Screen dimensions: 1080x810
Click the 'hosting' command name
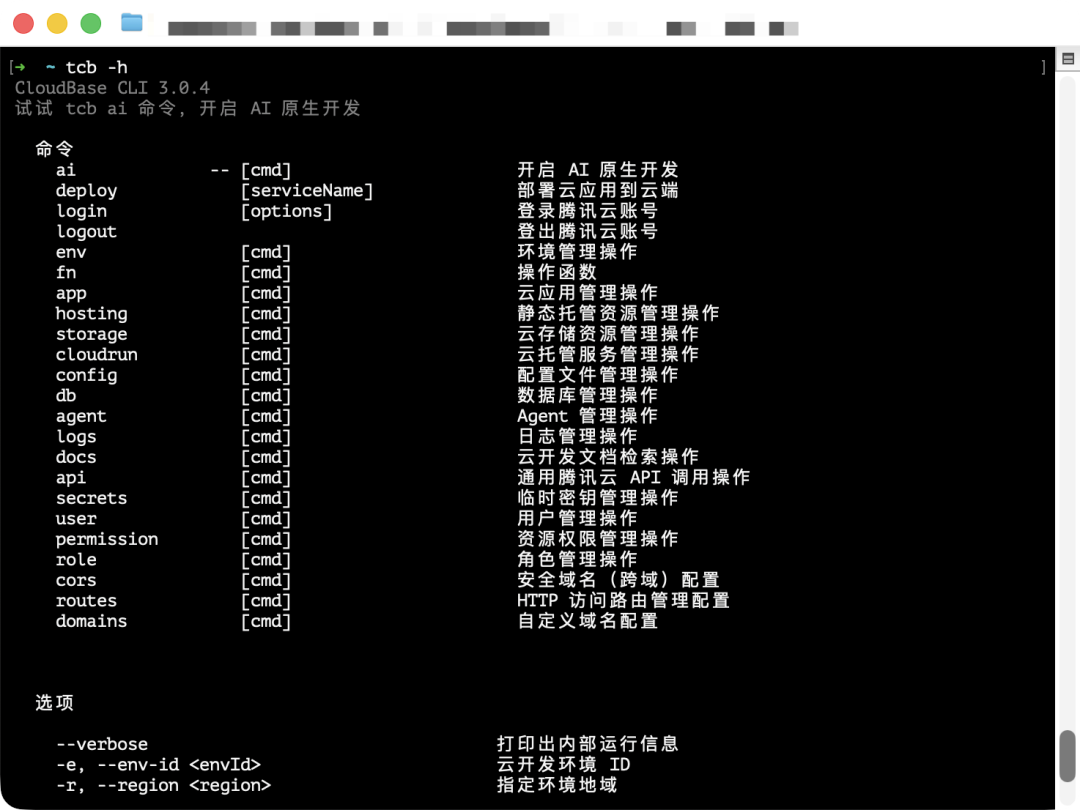[92, 314]
